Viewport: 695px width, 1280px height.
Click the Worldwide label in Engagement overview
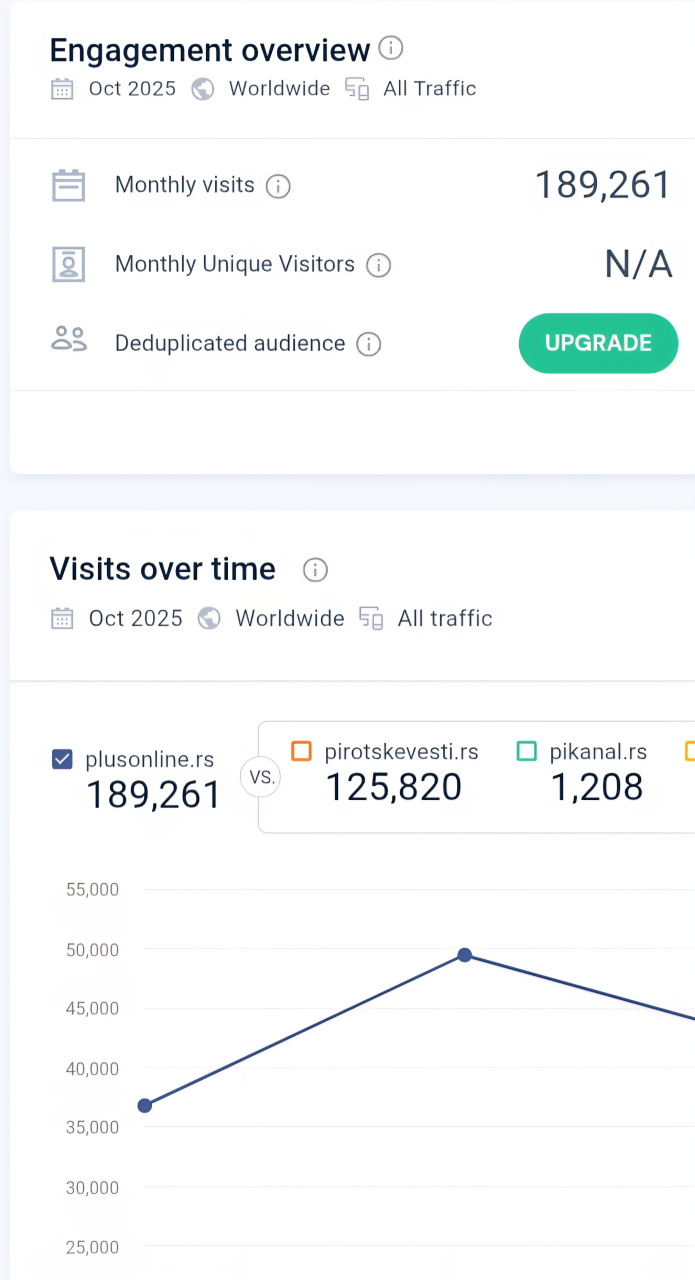(x=279, y=89)
